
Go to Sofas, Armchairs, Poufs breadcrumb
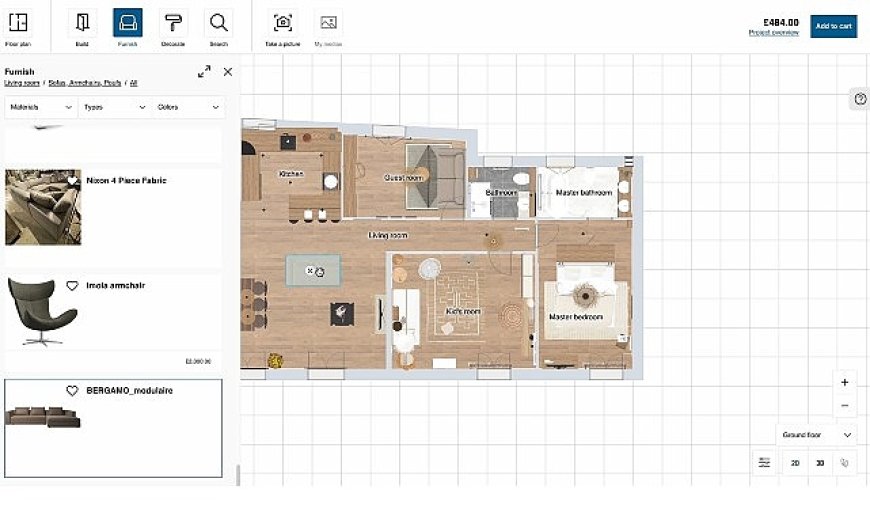pyautogui.click(x=85, y=83)
